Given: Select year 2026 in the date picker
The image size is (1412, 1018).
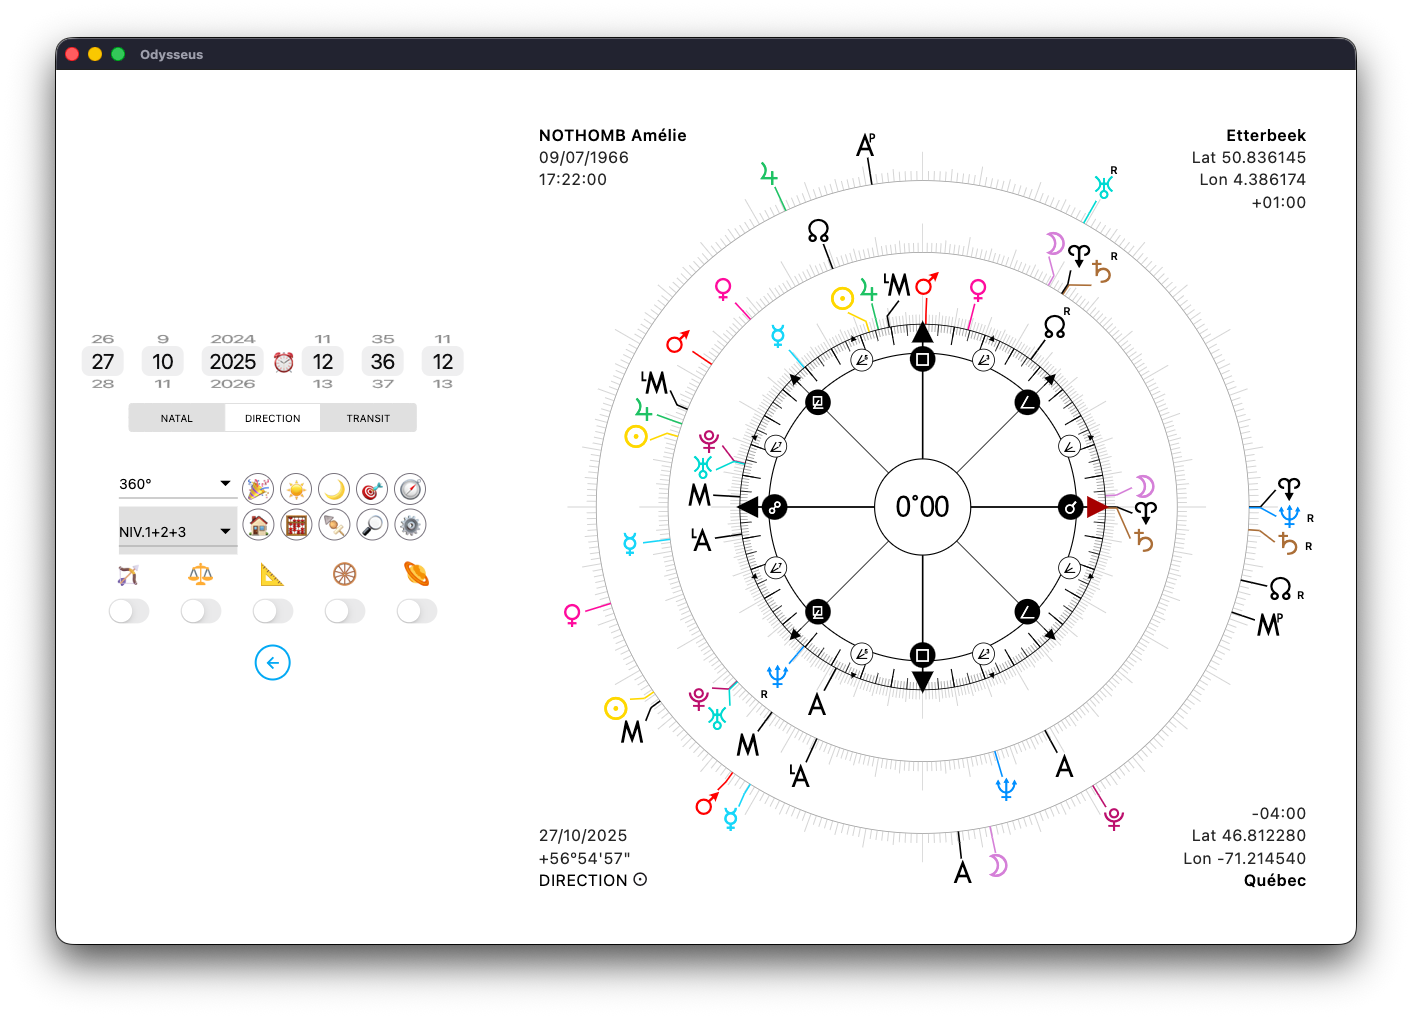Looking at the screenshot, I should [233, 384].
